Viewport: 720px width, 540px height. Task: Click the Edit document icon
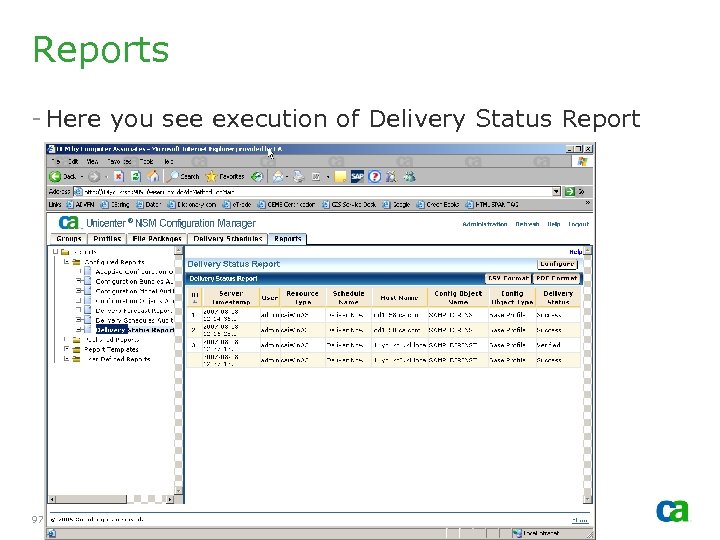pyautogui.click(x=316, y=176)
